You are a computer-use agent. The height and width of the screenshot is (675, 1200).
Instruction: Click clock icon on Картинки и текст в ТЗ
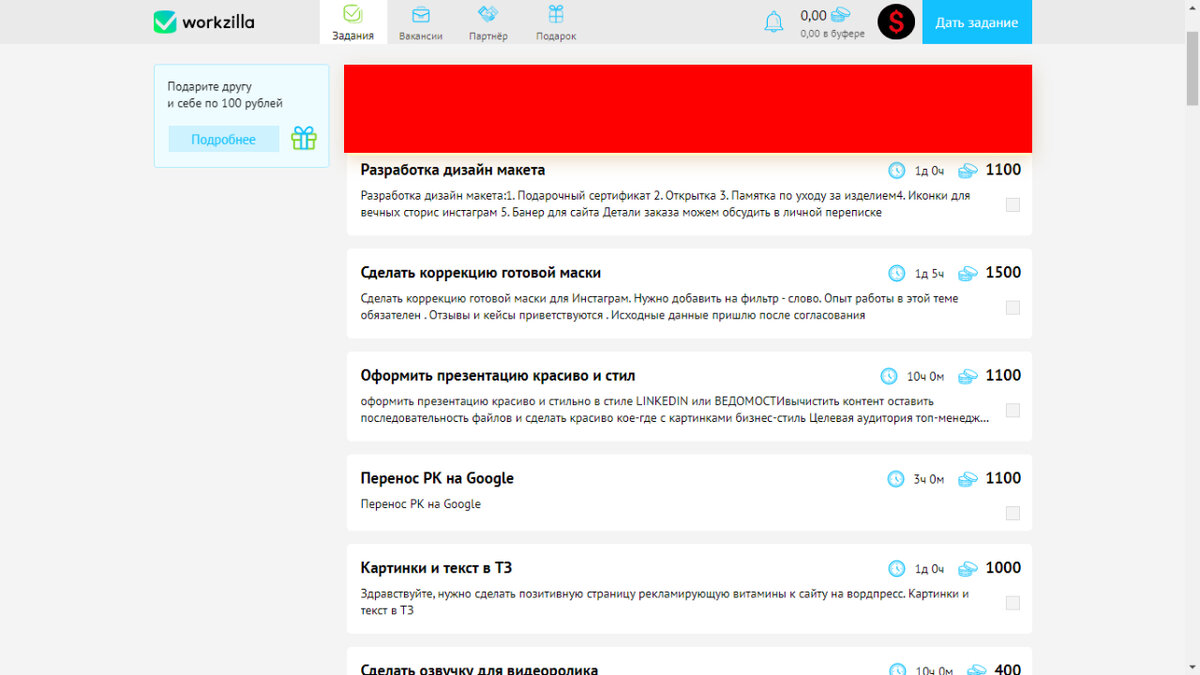tap(897, 569)
